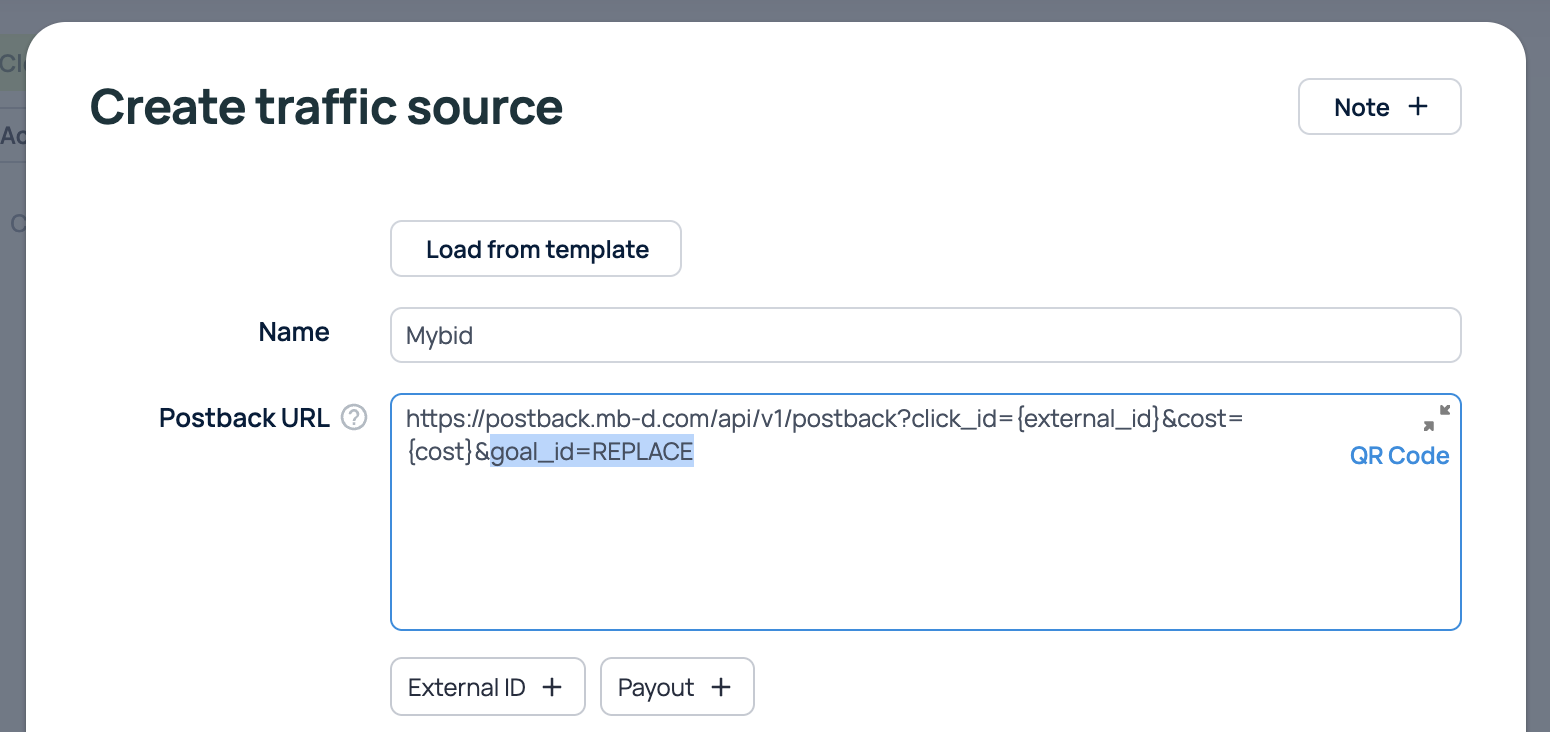Image resolution: width=1550 pixels, height=732 pixels.
Task: Click the collapse arrows icon in Postback URL box
Action: pos(1436,418)
